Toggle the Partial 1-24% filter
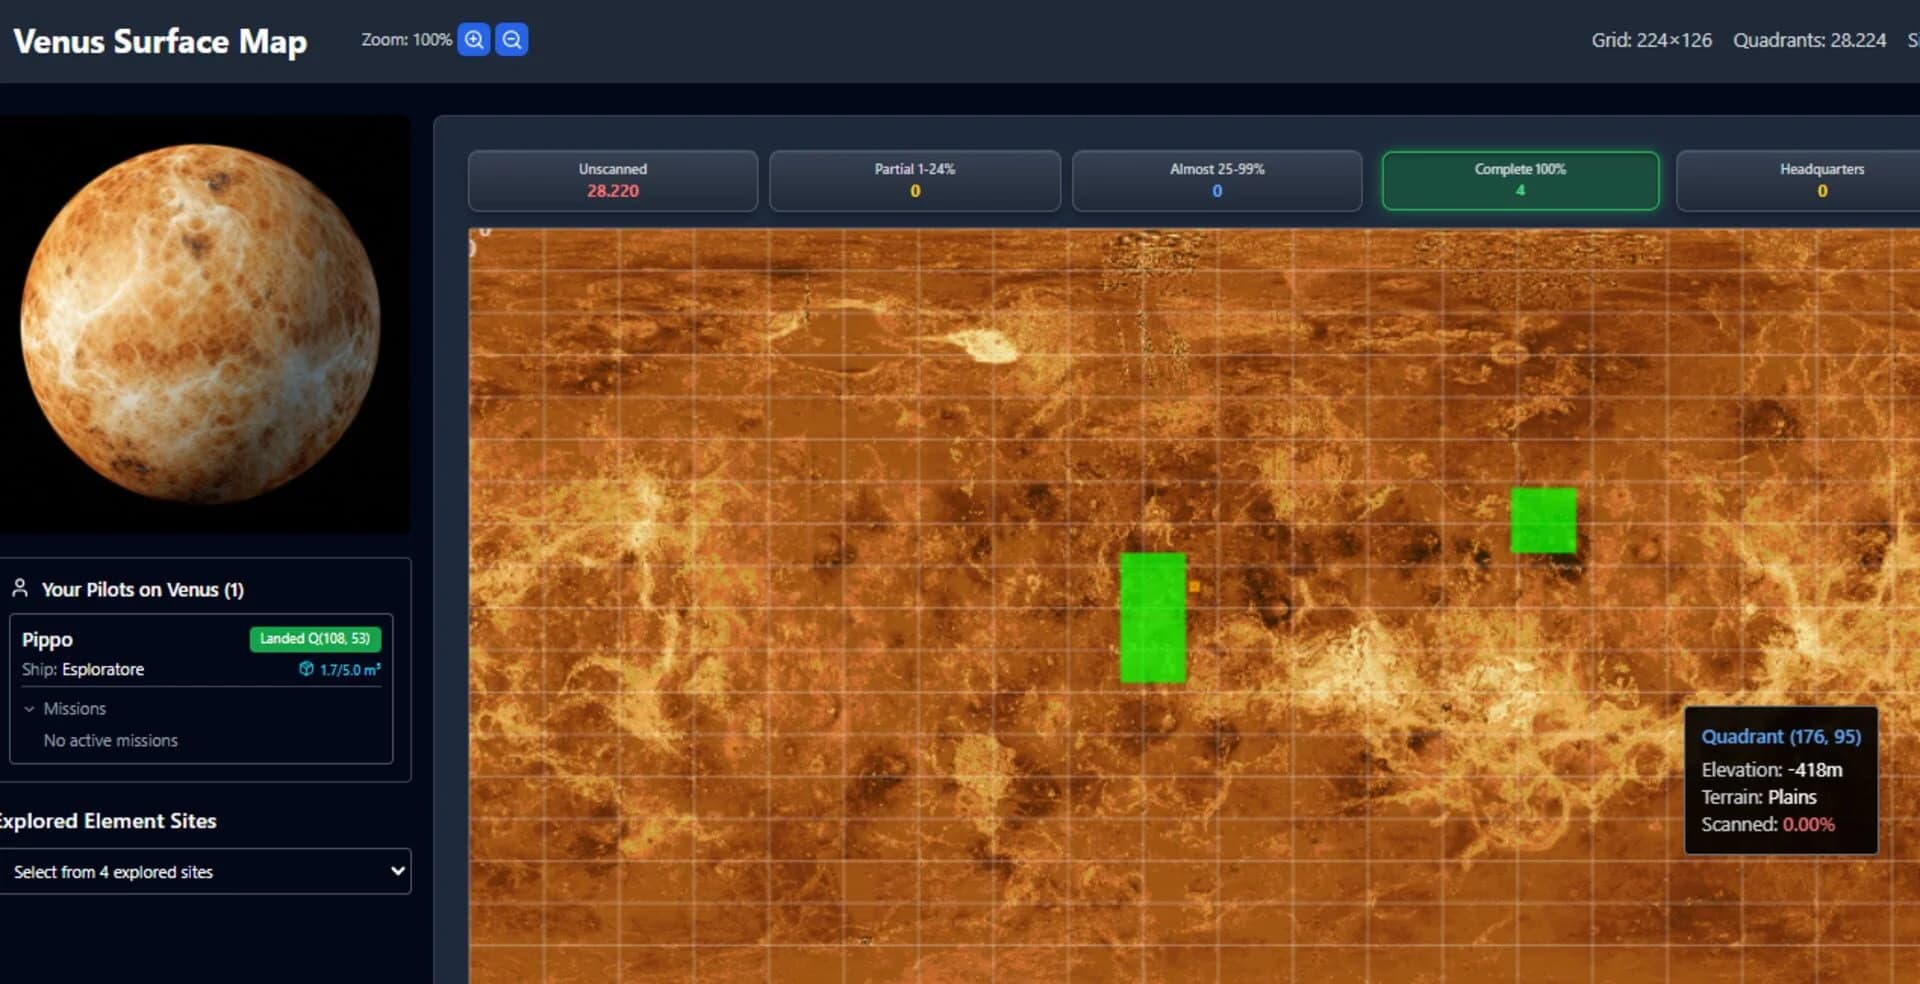This screenshot has width=1920, height=984. 914,181
